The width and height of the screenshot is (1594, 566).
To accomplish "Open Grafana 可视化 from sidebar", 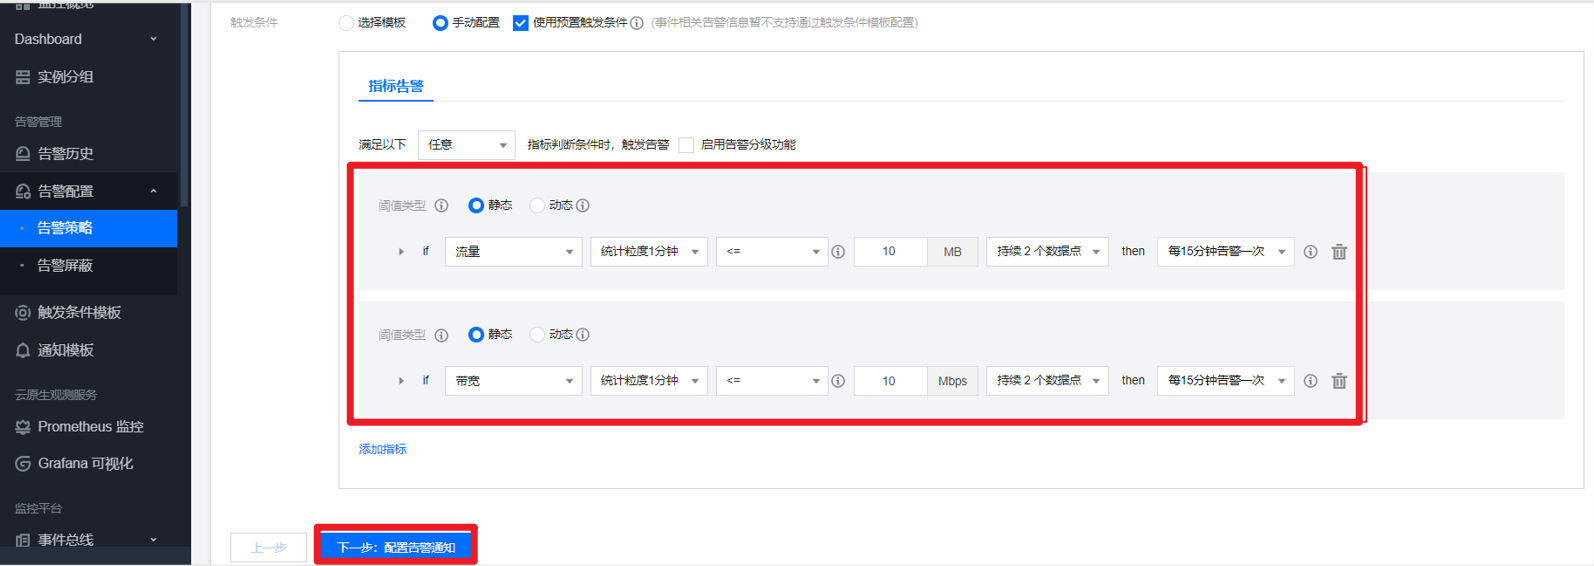I will [85, 464].
